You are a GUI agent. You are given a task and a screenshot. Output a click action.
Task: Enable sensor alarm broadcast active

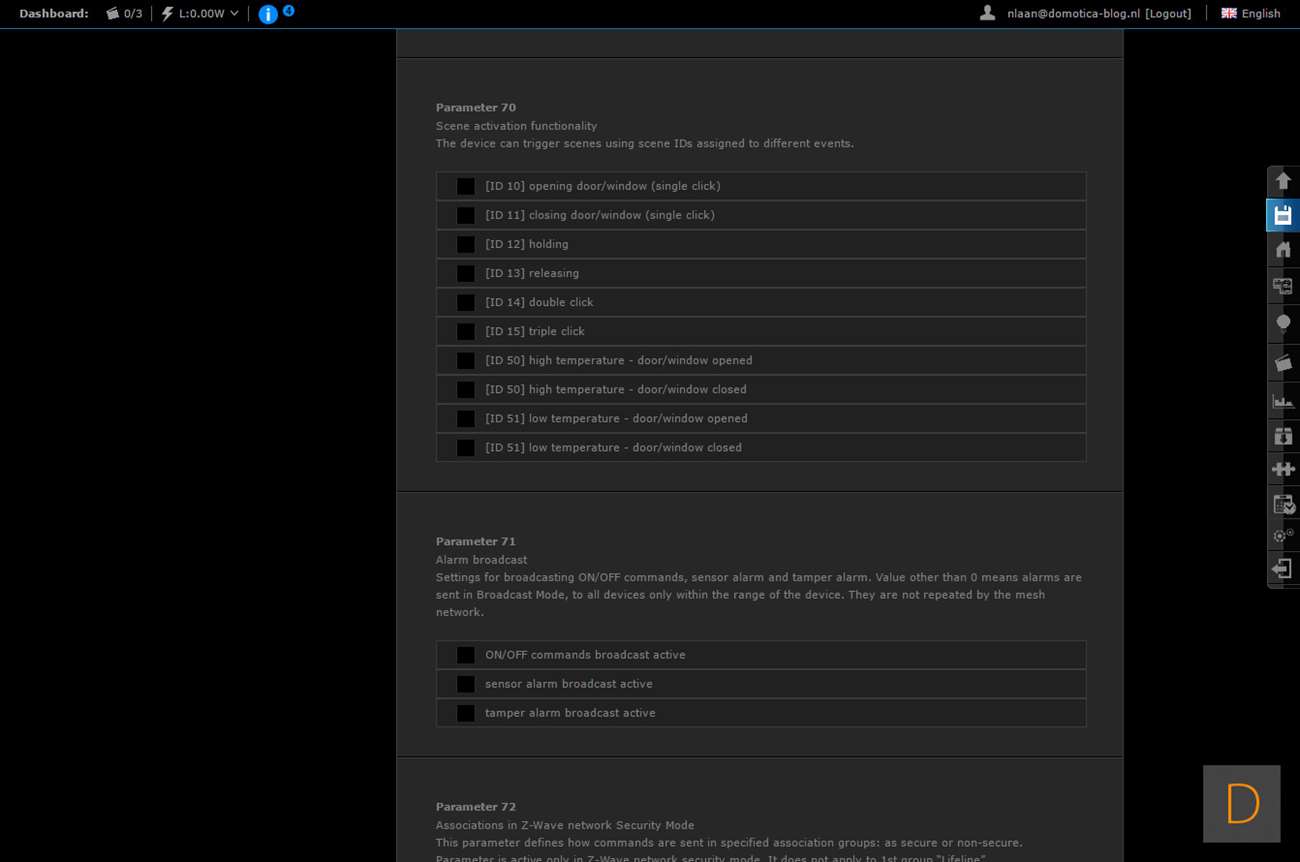(466, 684)
